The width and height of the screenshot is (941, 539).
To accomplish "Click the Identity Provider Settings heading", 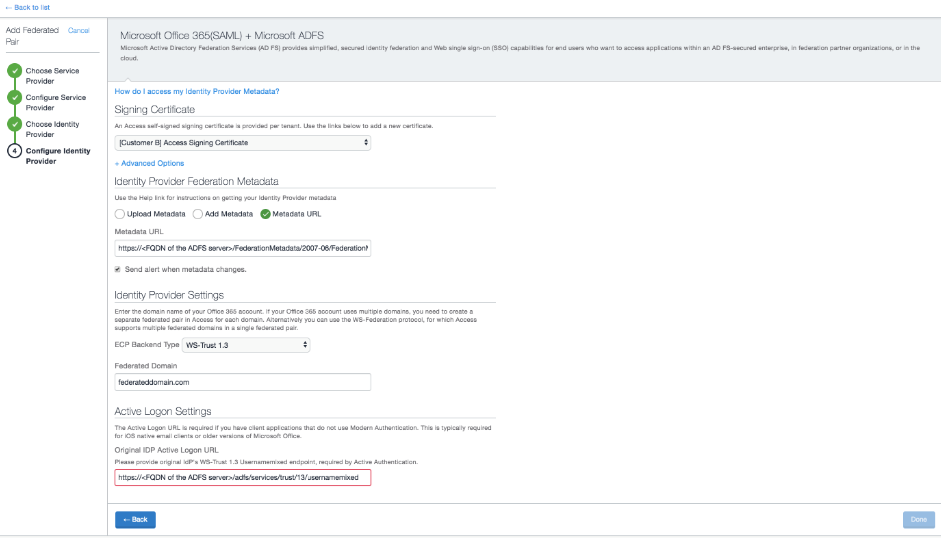I will point(169,295).
